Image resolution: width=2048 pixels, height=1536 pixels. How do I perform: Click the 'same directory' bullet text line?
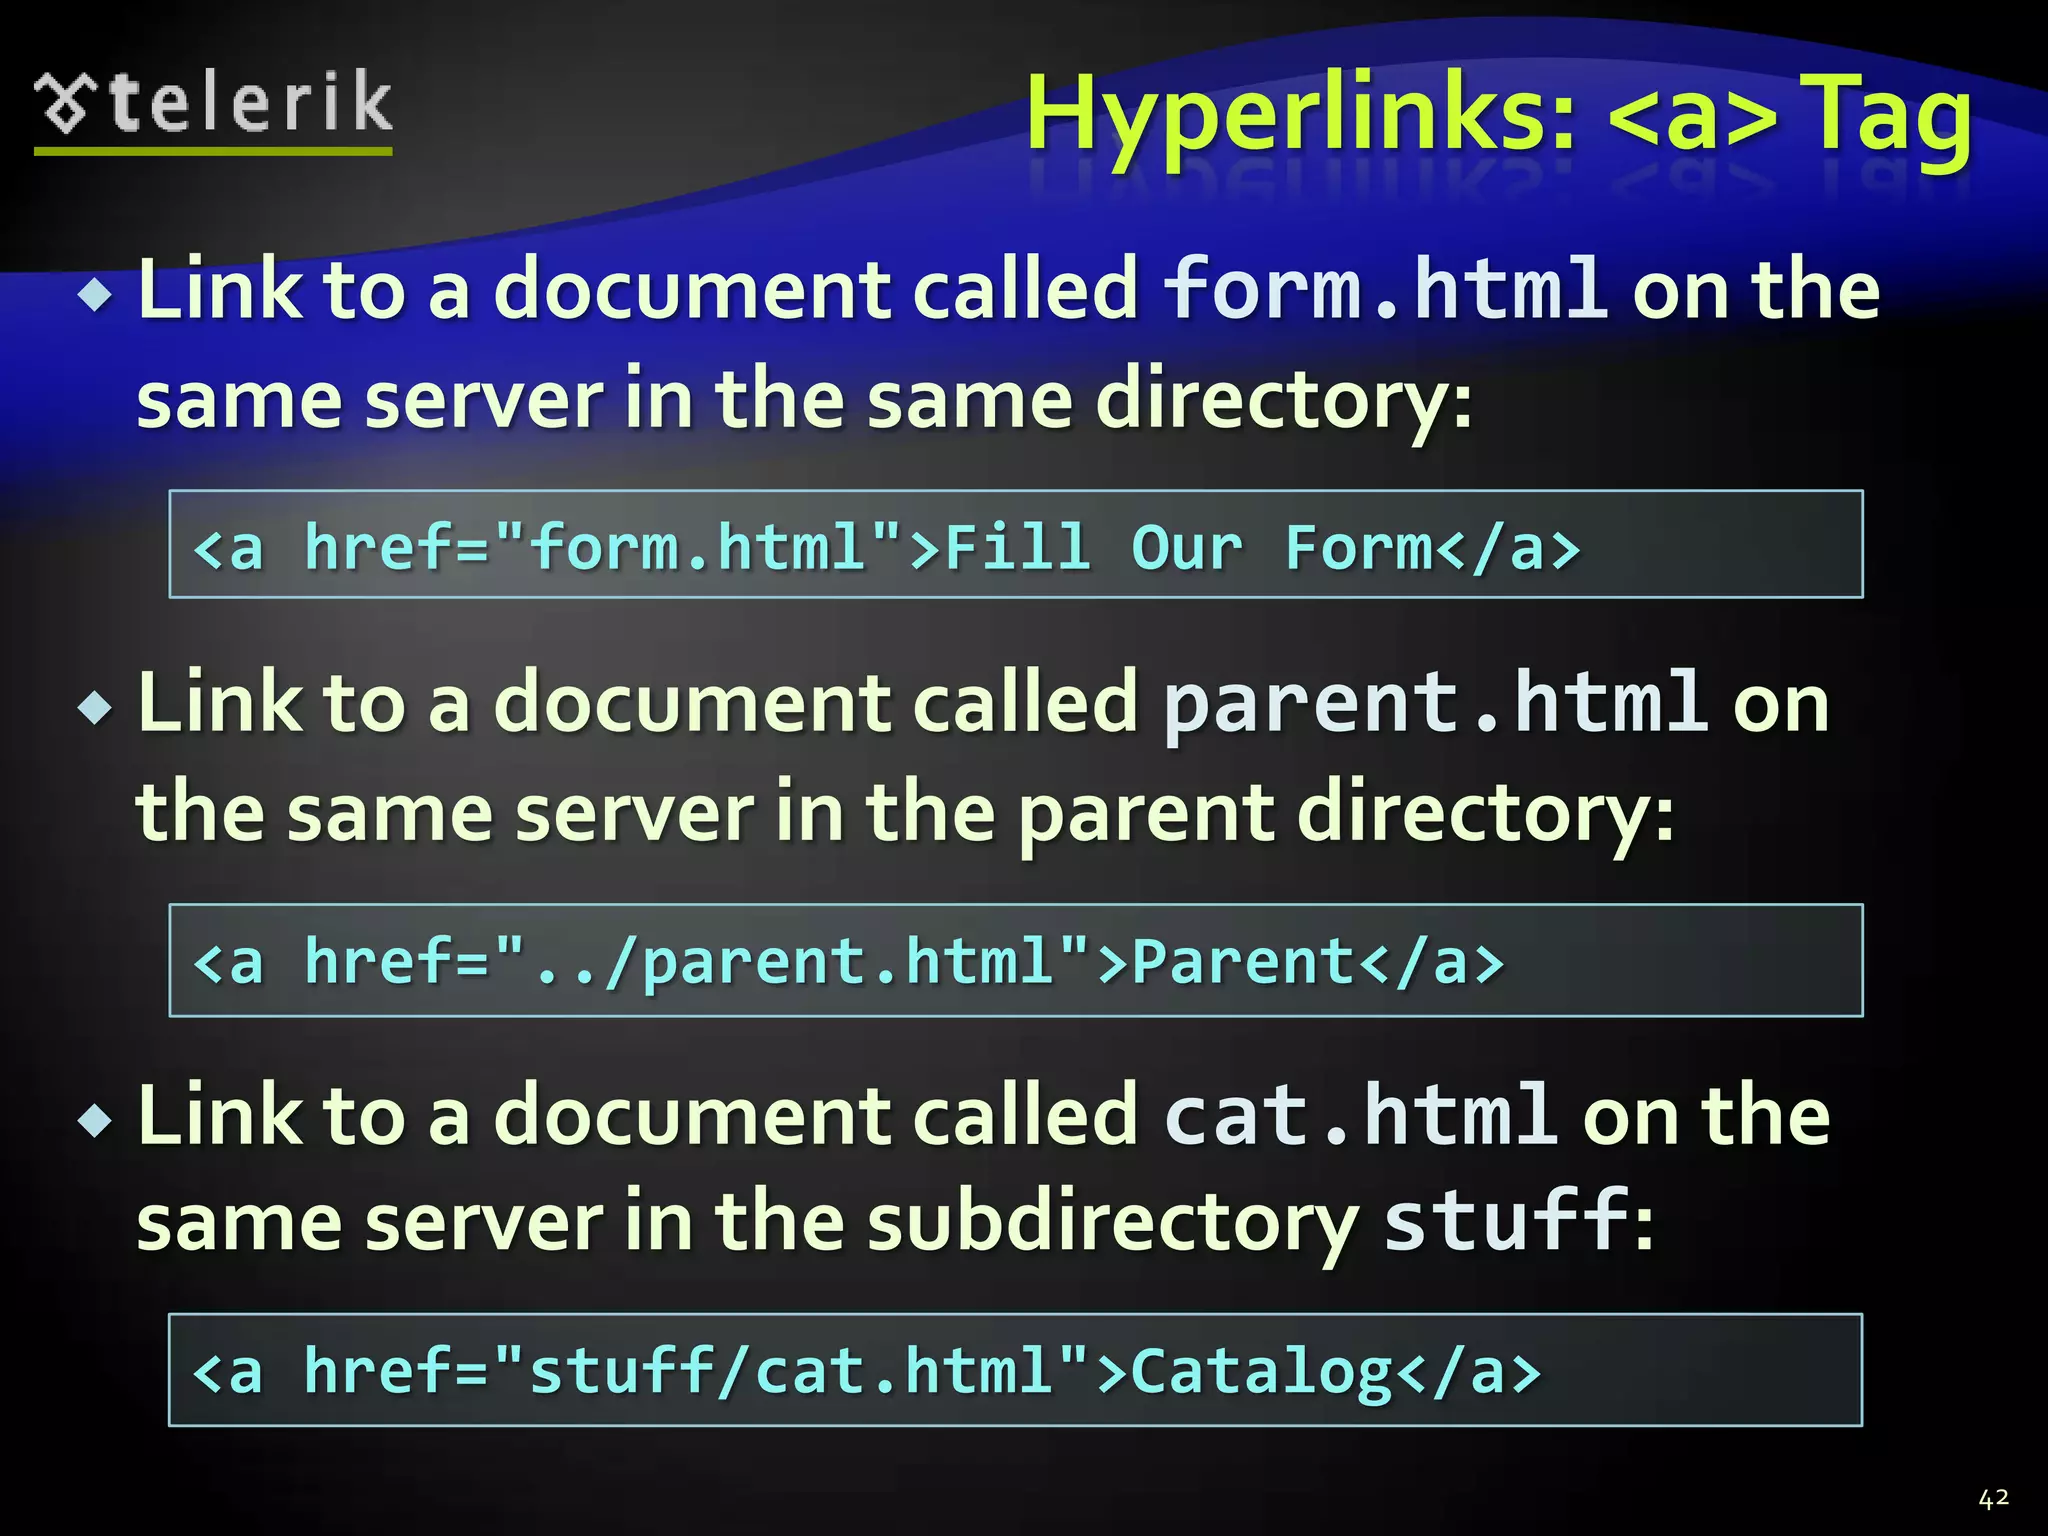coord(804,400)
